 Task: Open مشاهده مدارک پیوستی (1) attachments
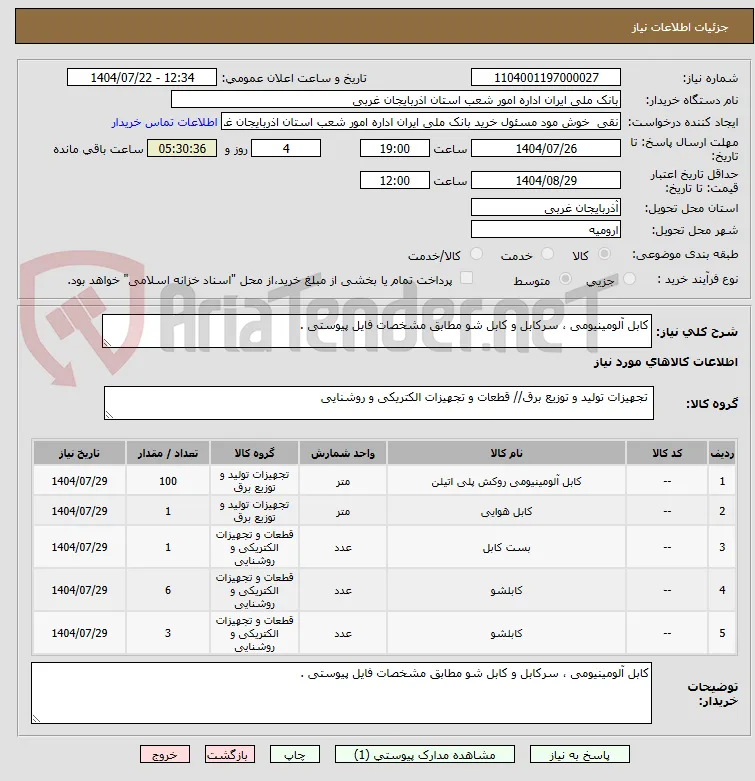tap(425, 755)
